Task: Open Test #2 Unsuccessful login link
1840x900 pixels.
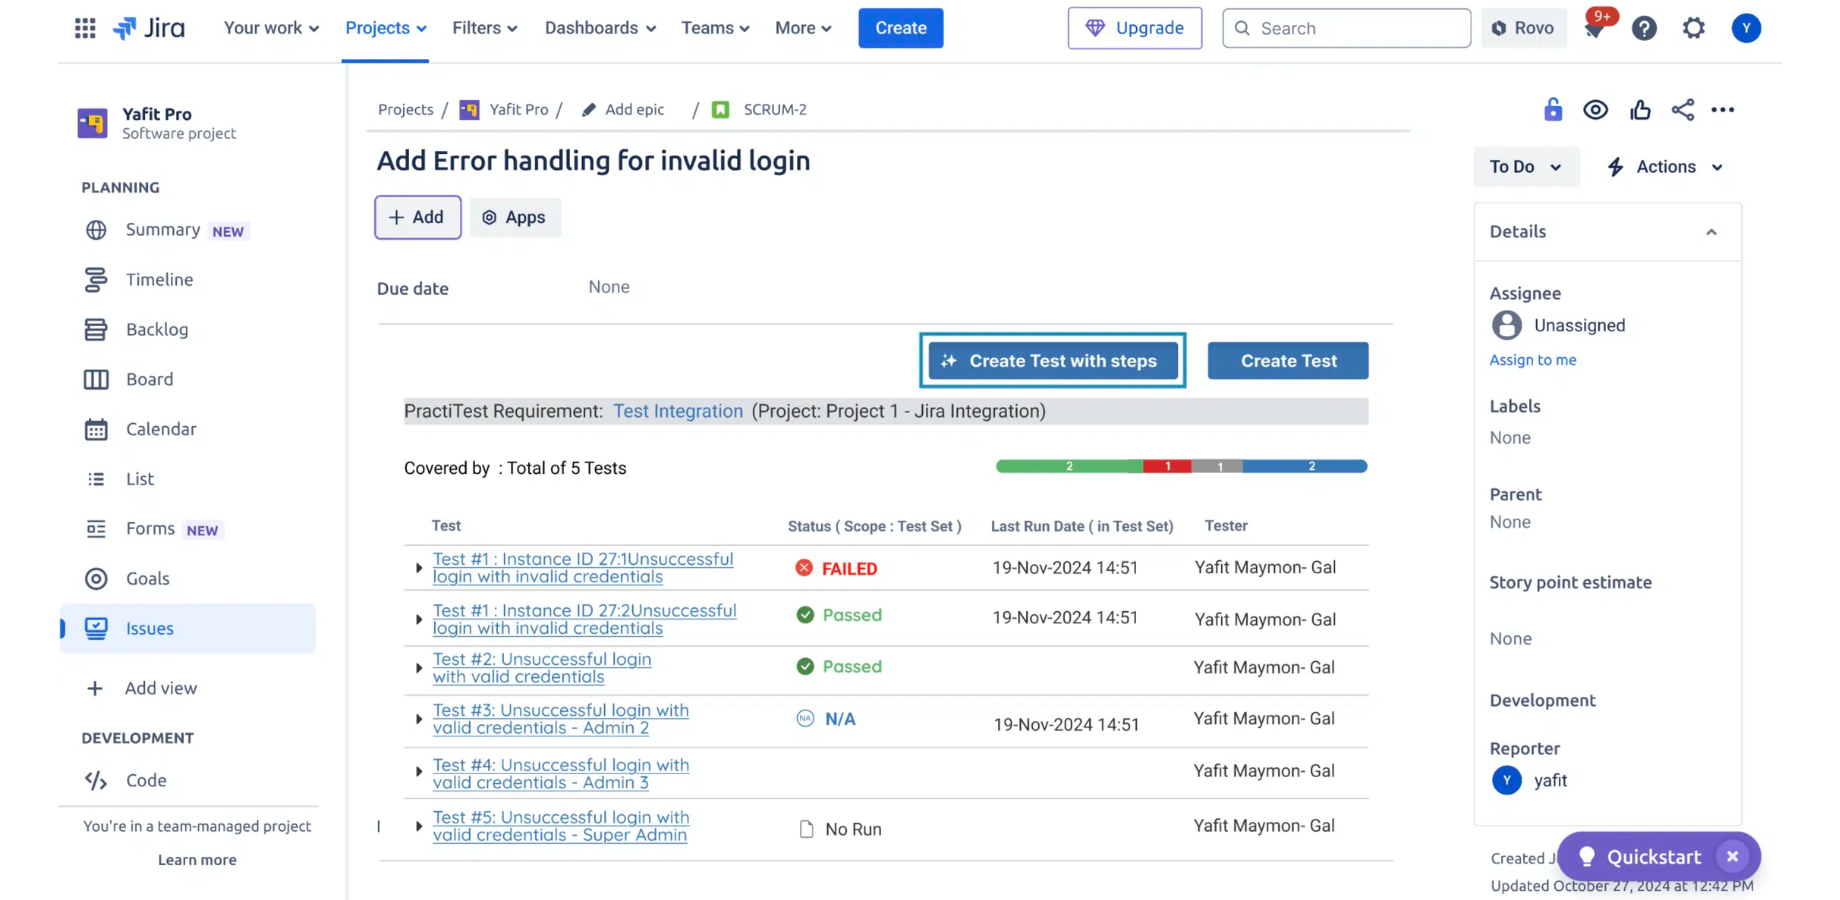Action: (x=541, y=668)
